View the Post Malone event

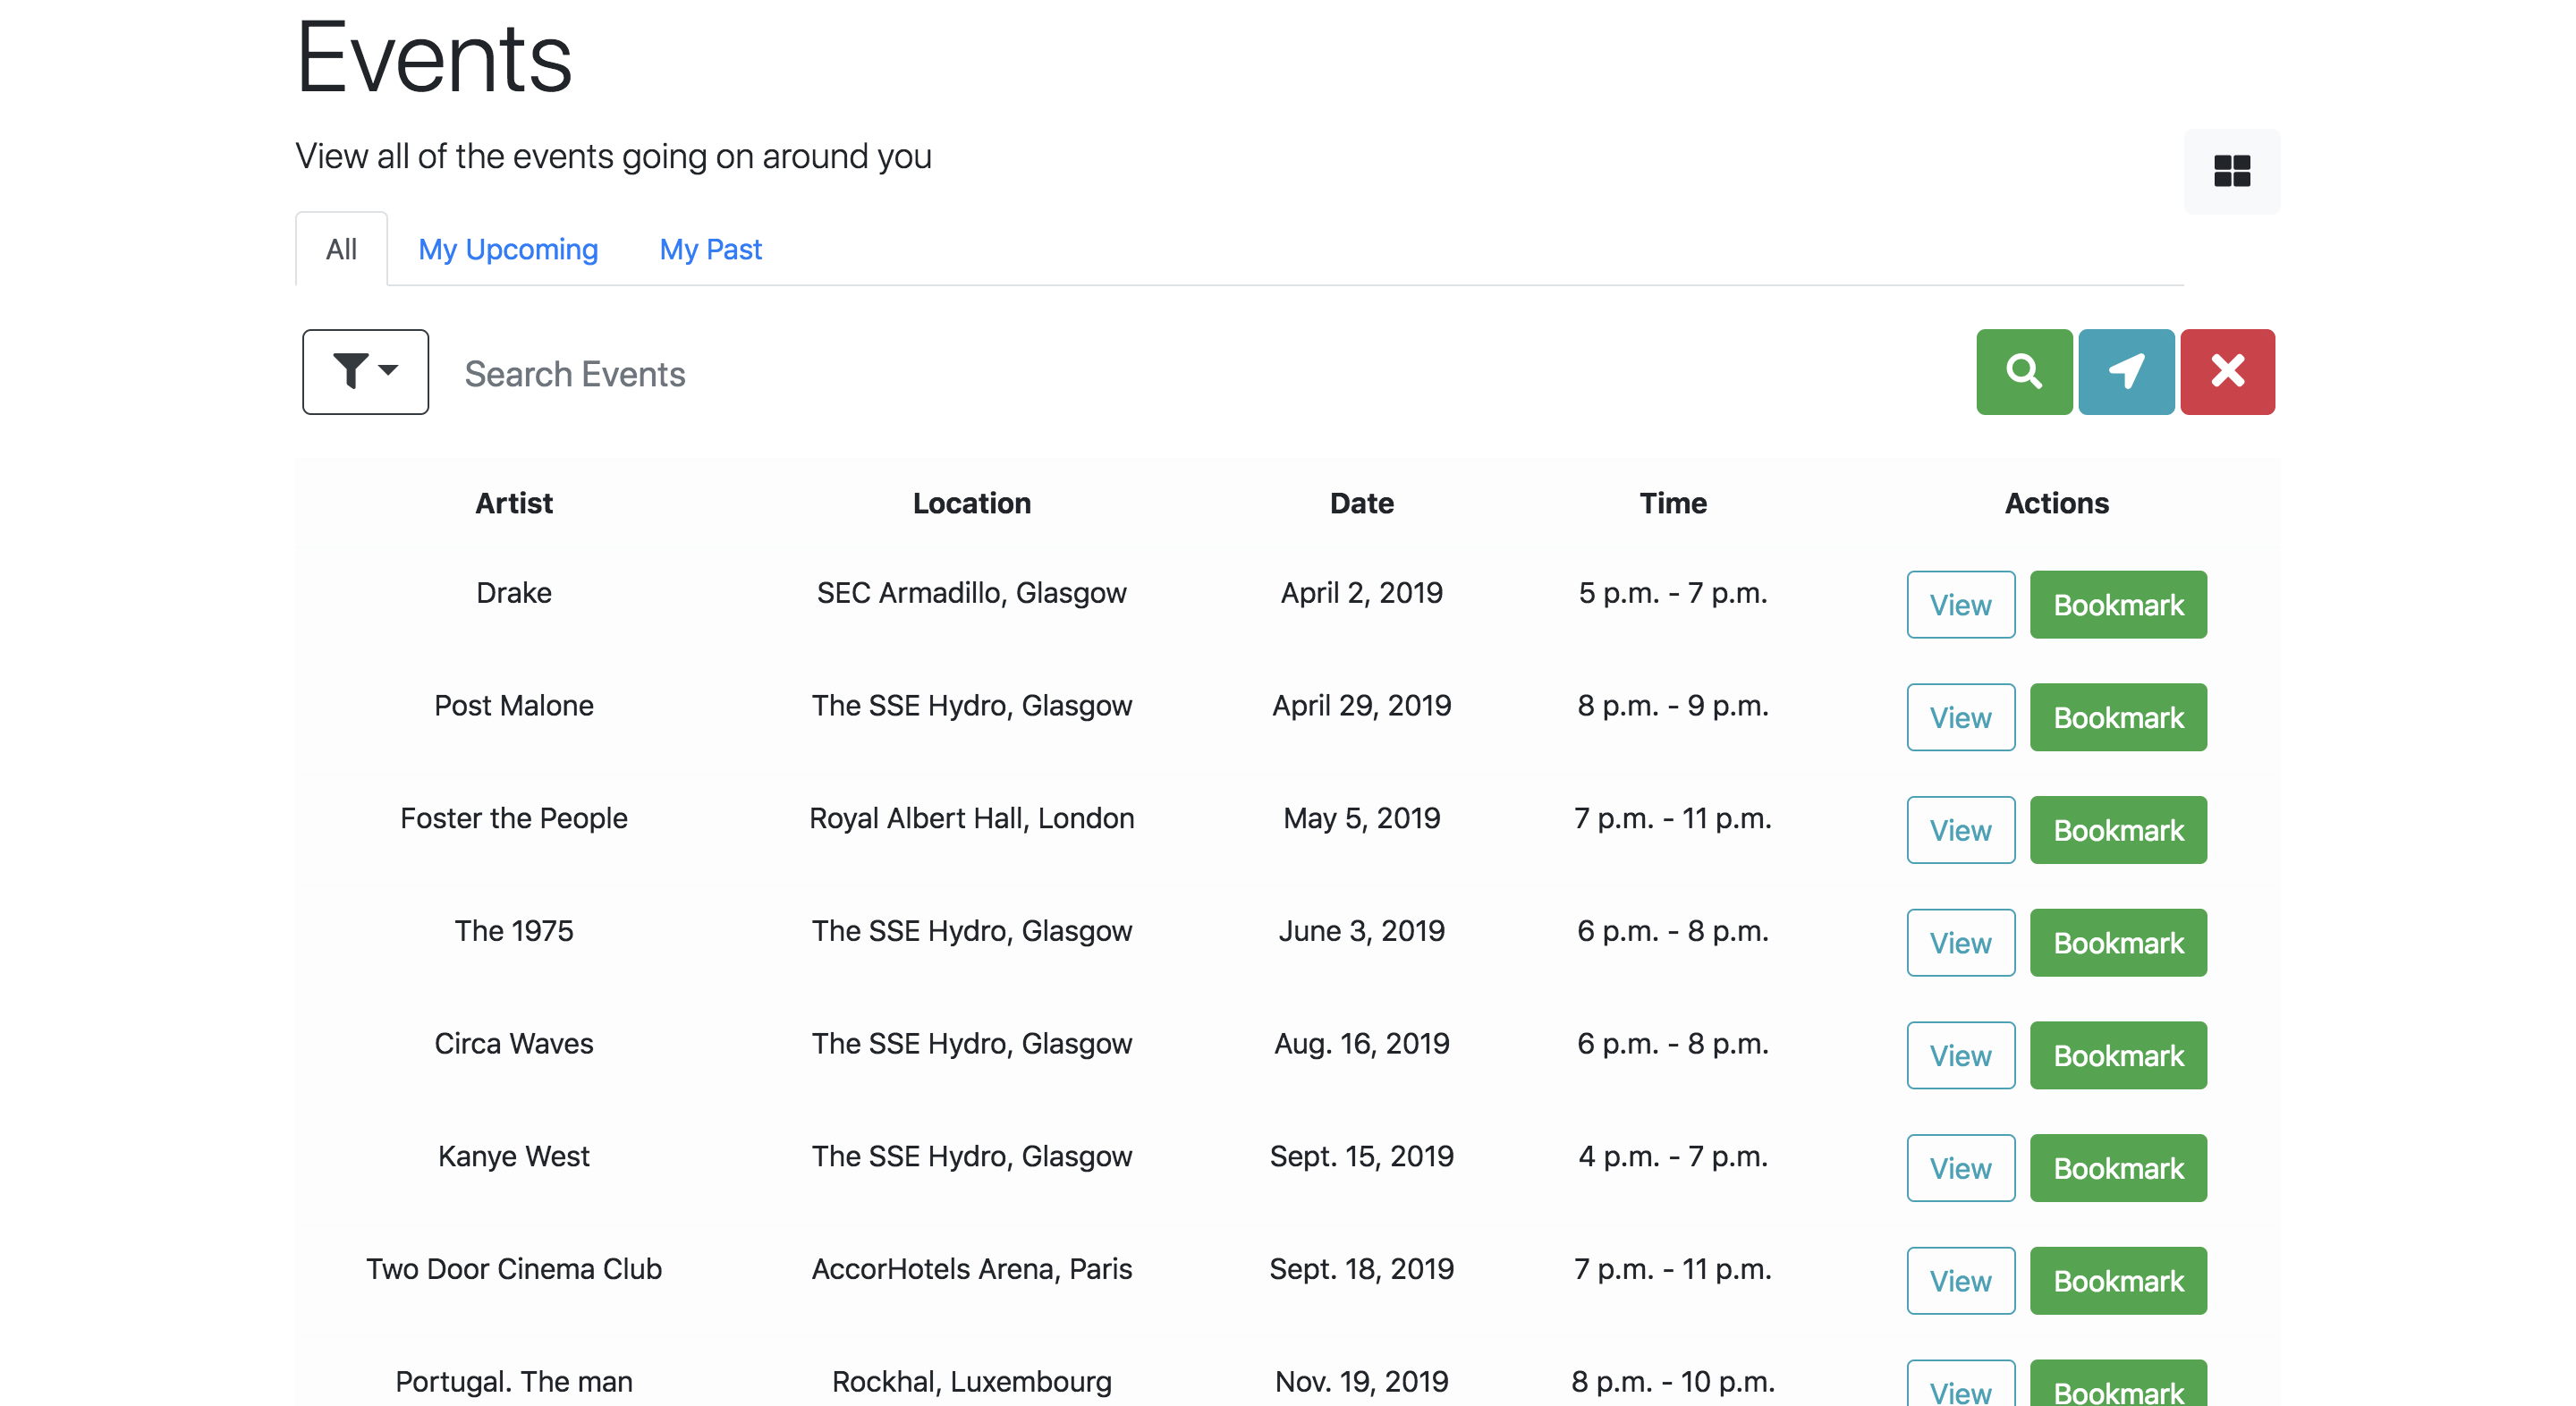(x=1959, y=717)
